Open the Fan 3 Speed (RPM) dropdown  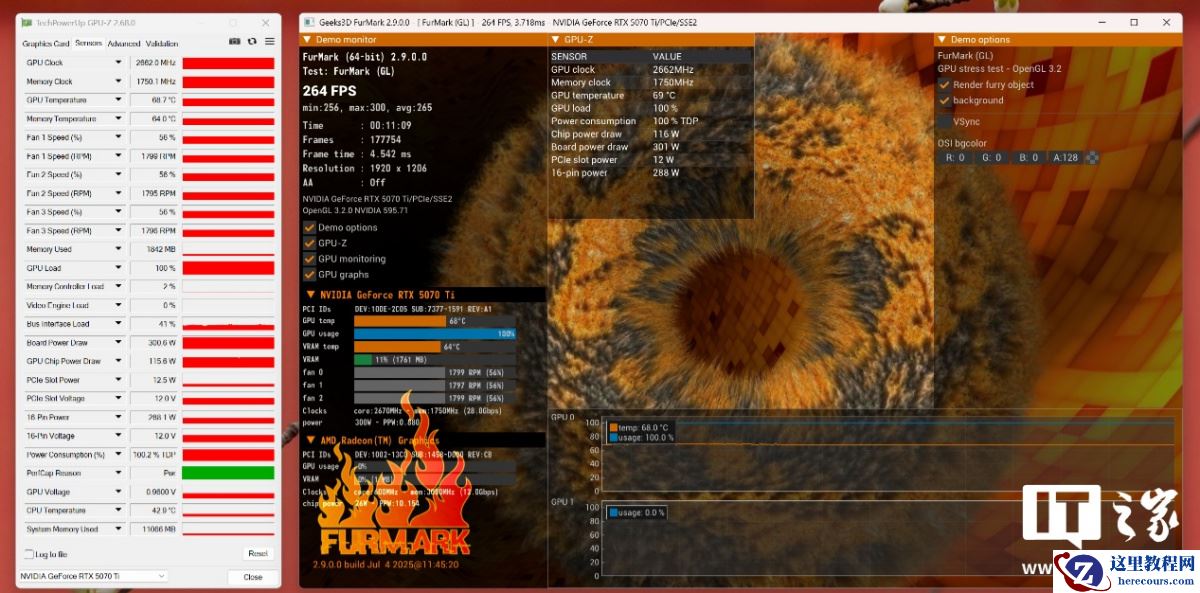click(119, 230)
